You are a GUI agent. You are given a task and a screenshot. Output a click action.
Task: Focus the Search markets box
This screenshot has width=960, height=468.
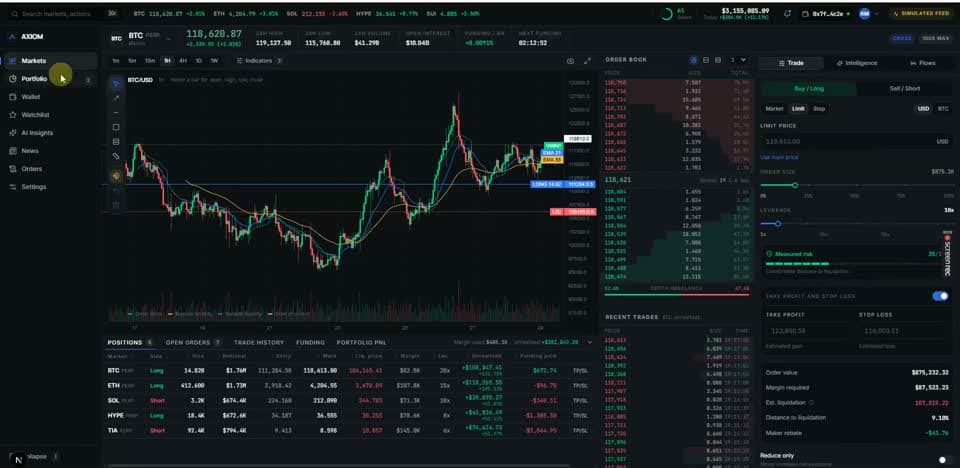(x=63, y=13)
